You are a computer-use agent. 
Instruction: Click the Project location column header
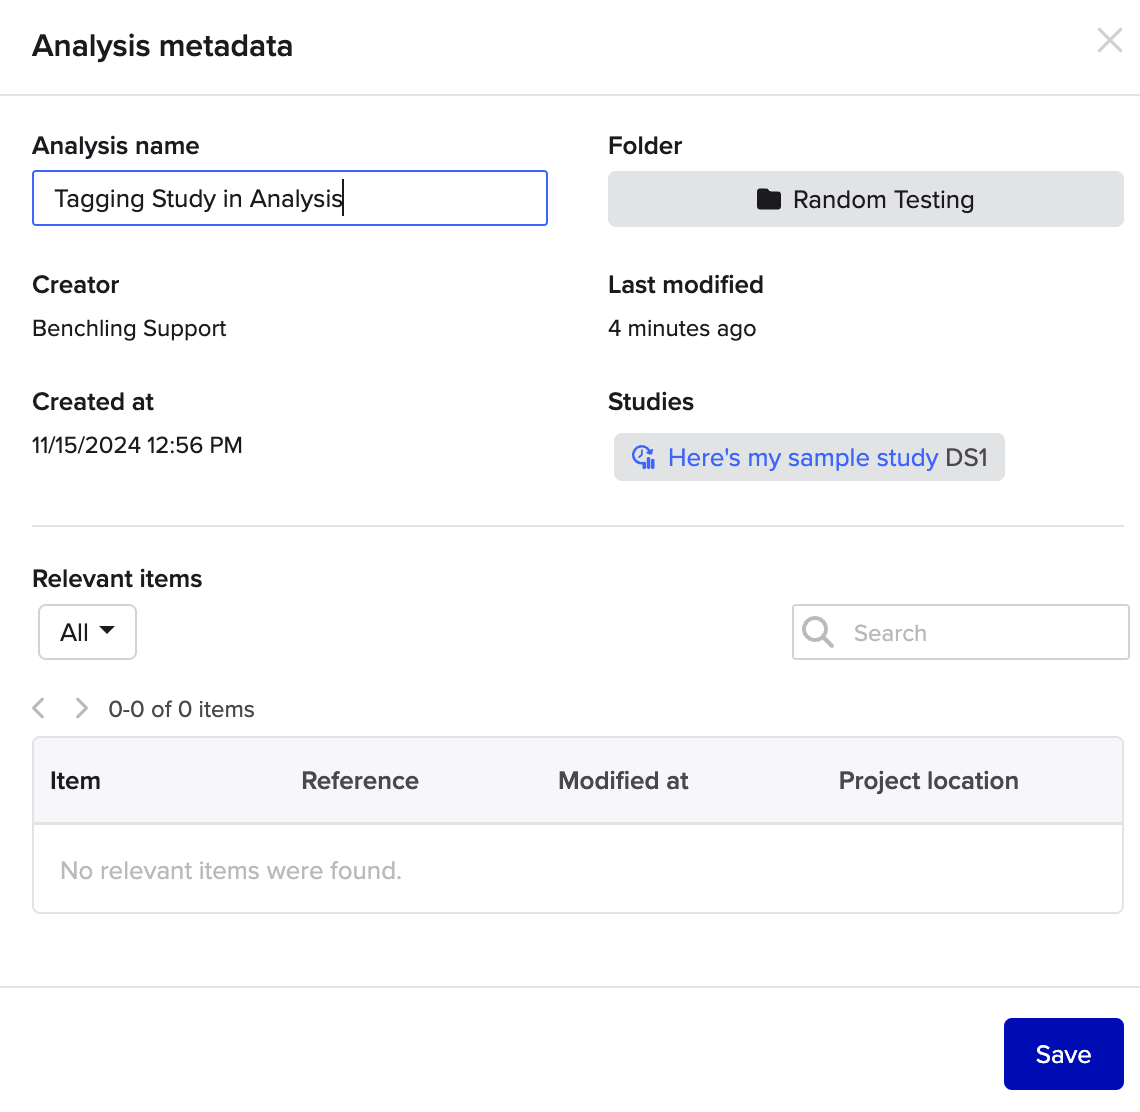(928, 781)
